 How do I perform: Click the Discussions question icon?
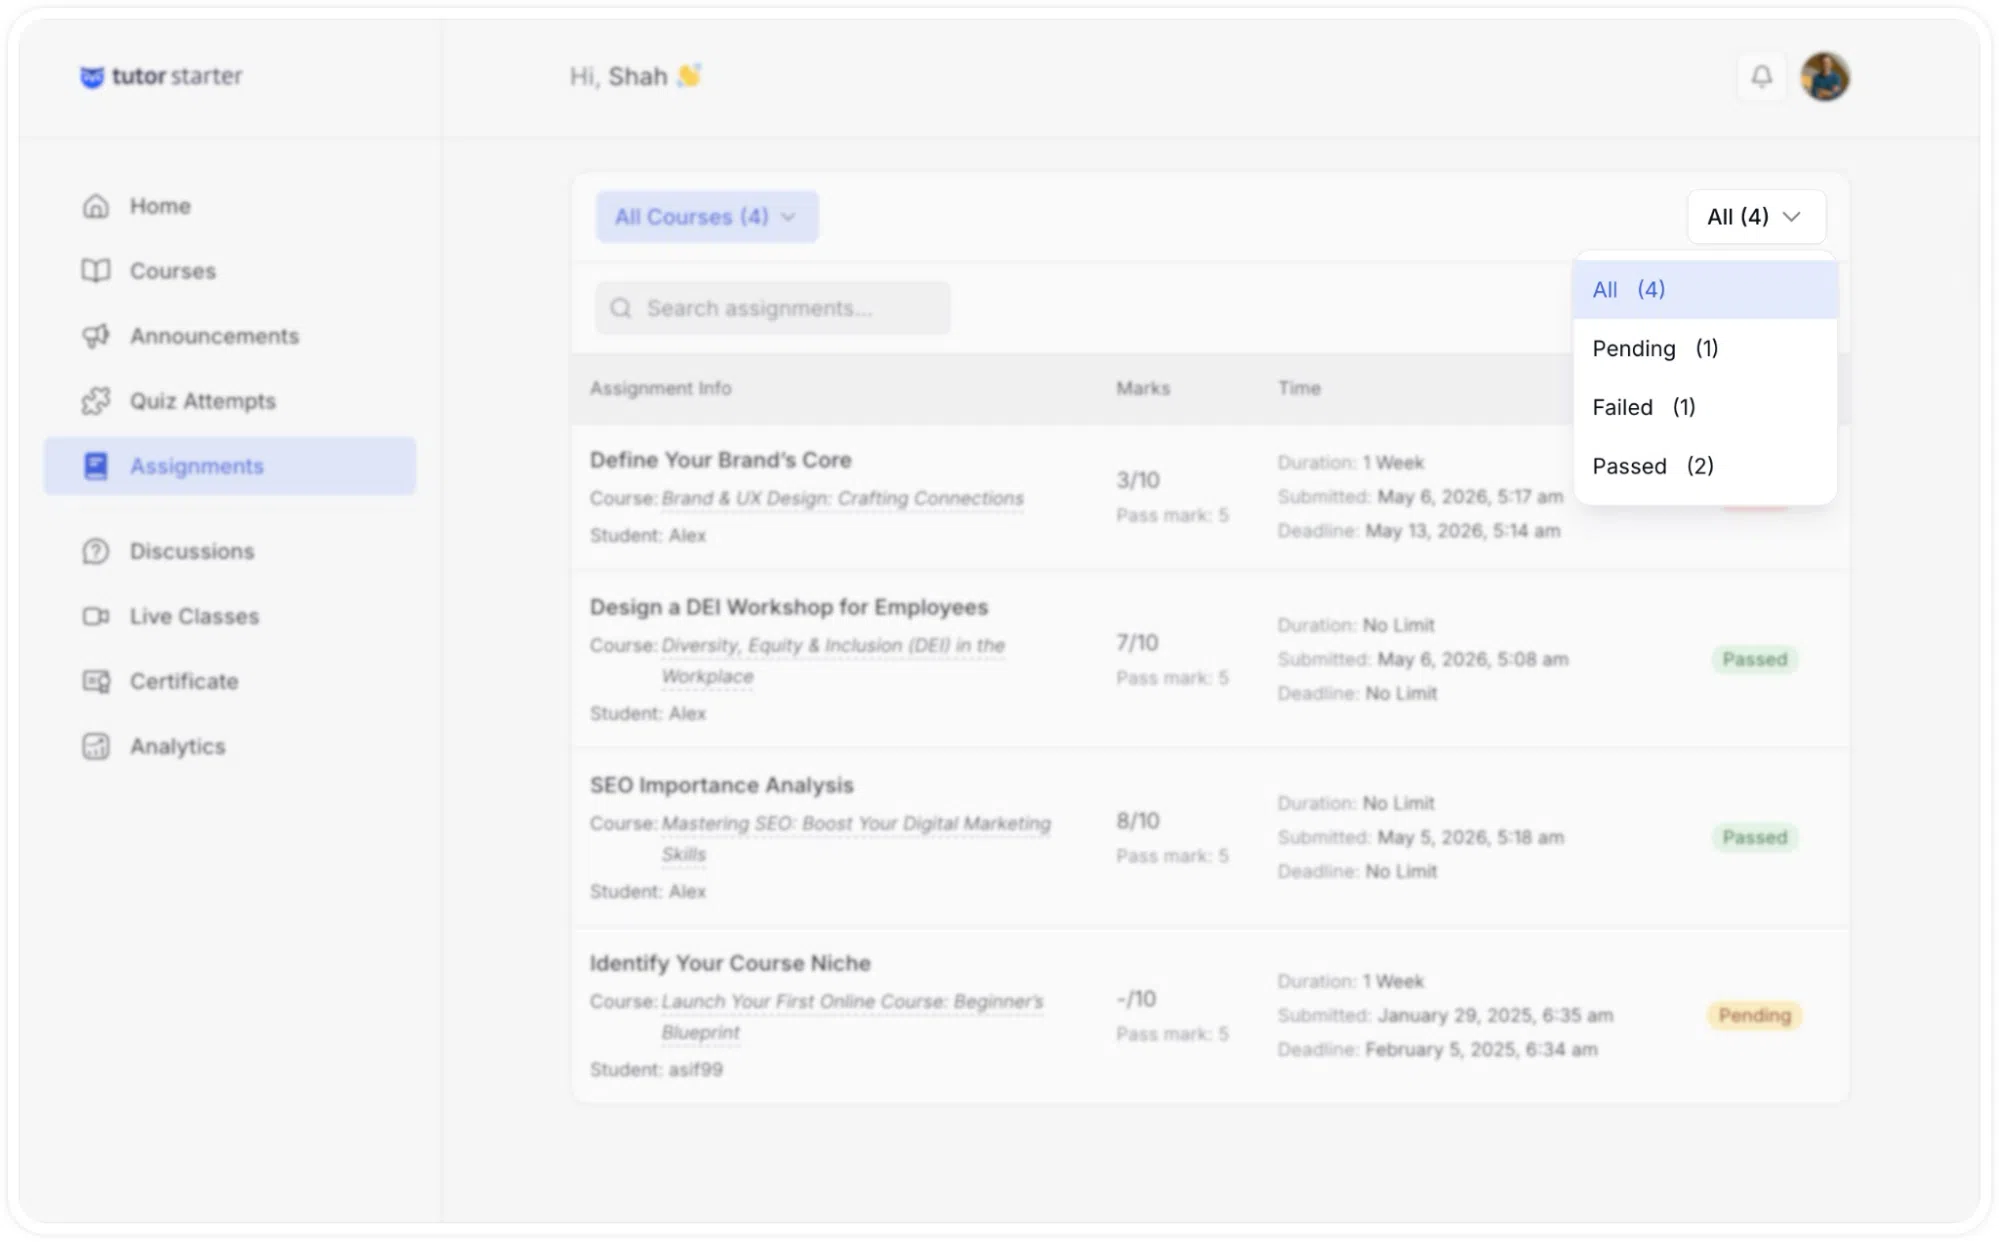coord(96,551)
